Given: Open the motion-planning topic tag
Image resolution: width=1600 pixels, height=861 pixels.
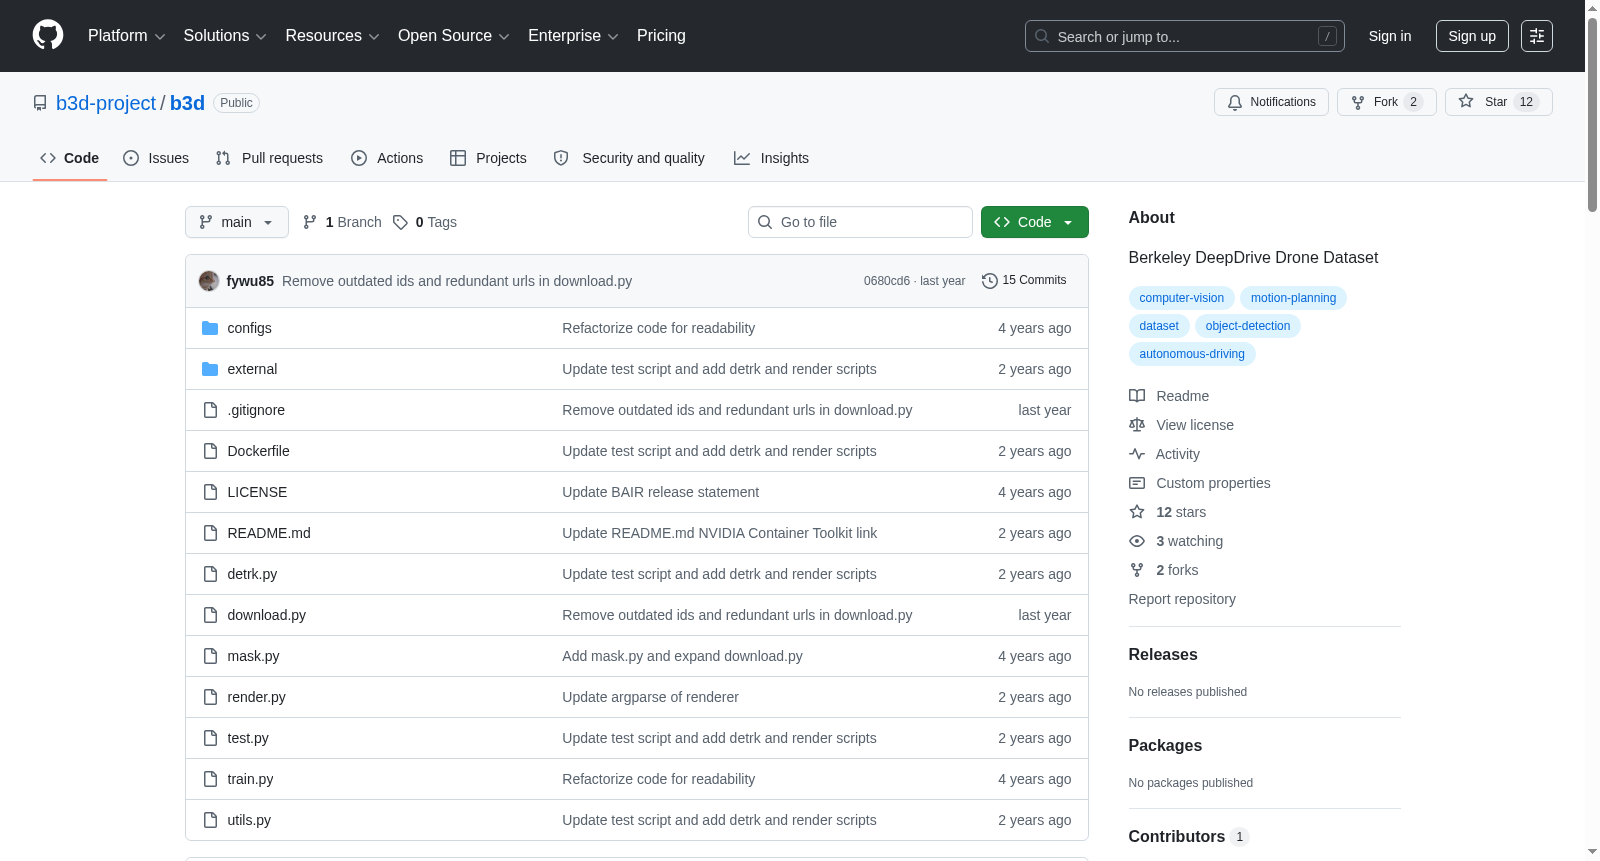Looking at the screenshot, I should 1293,298.
